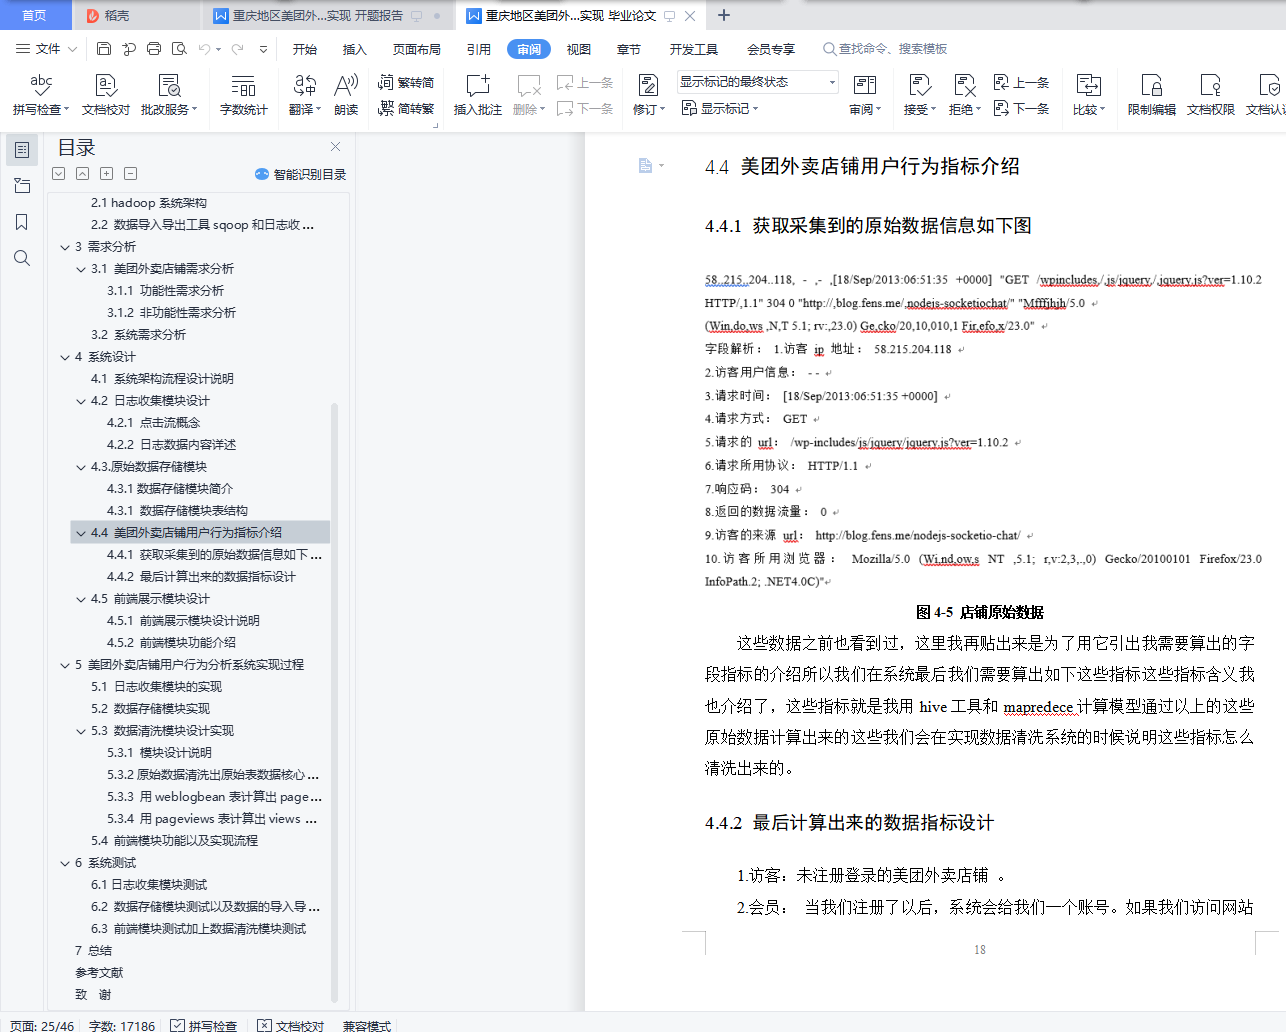The height and width of the screenshot is (1032, 1286).
Task: Open print preview from the quick toolbar
Action: pyautogui.click(x=179, y=49)
